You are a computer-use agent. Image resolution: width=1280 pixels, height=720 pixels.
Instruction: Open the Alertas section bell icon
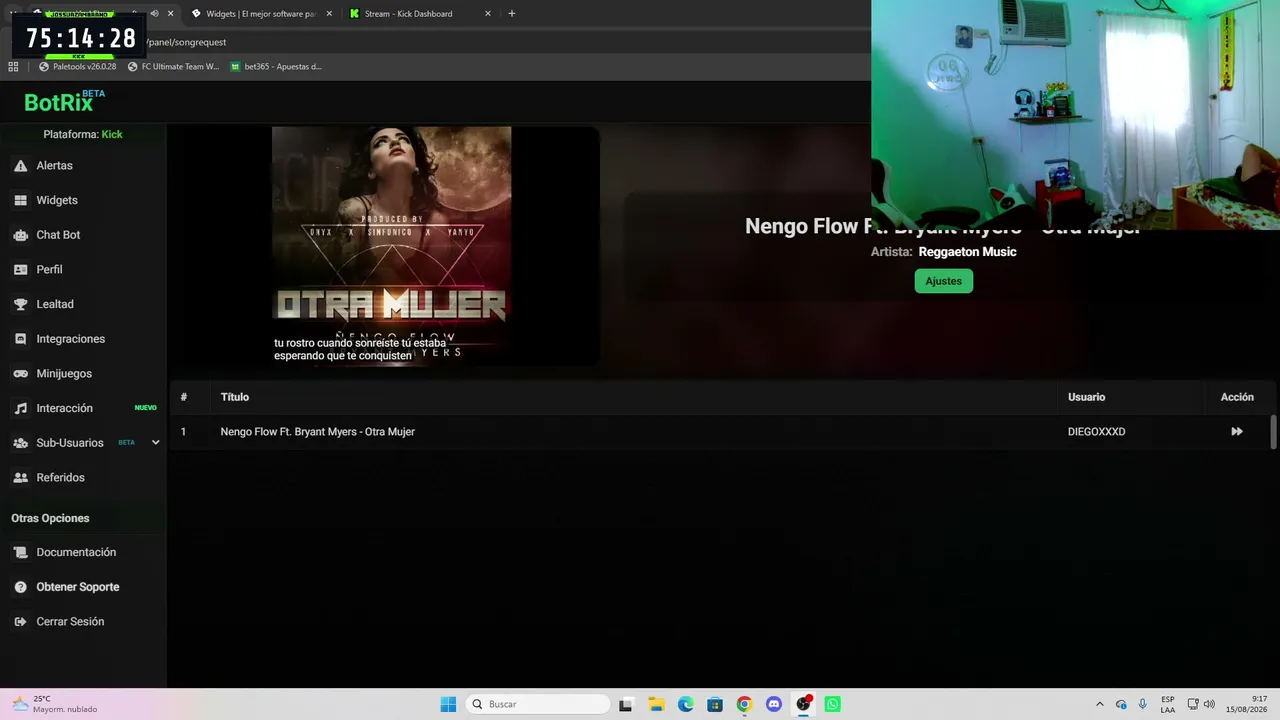point(20,166)
